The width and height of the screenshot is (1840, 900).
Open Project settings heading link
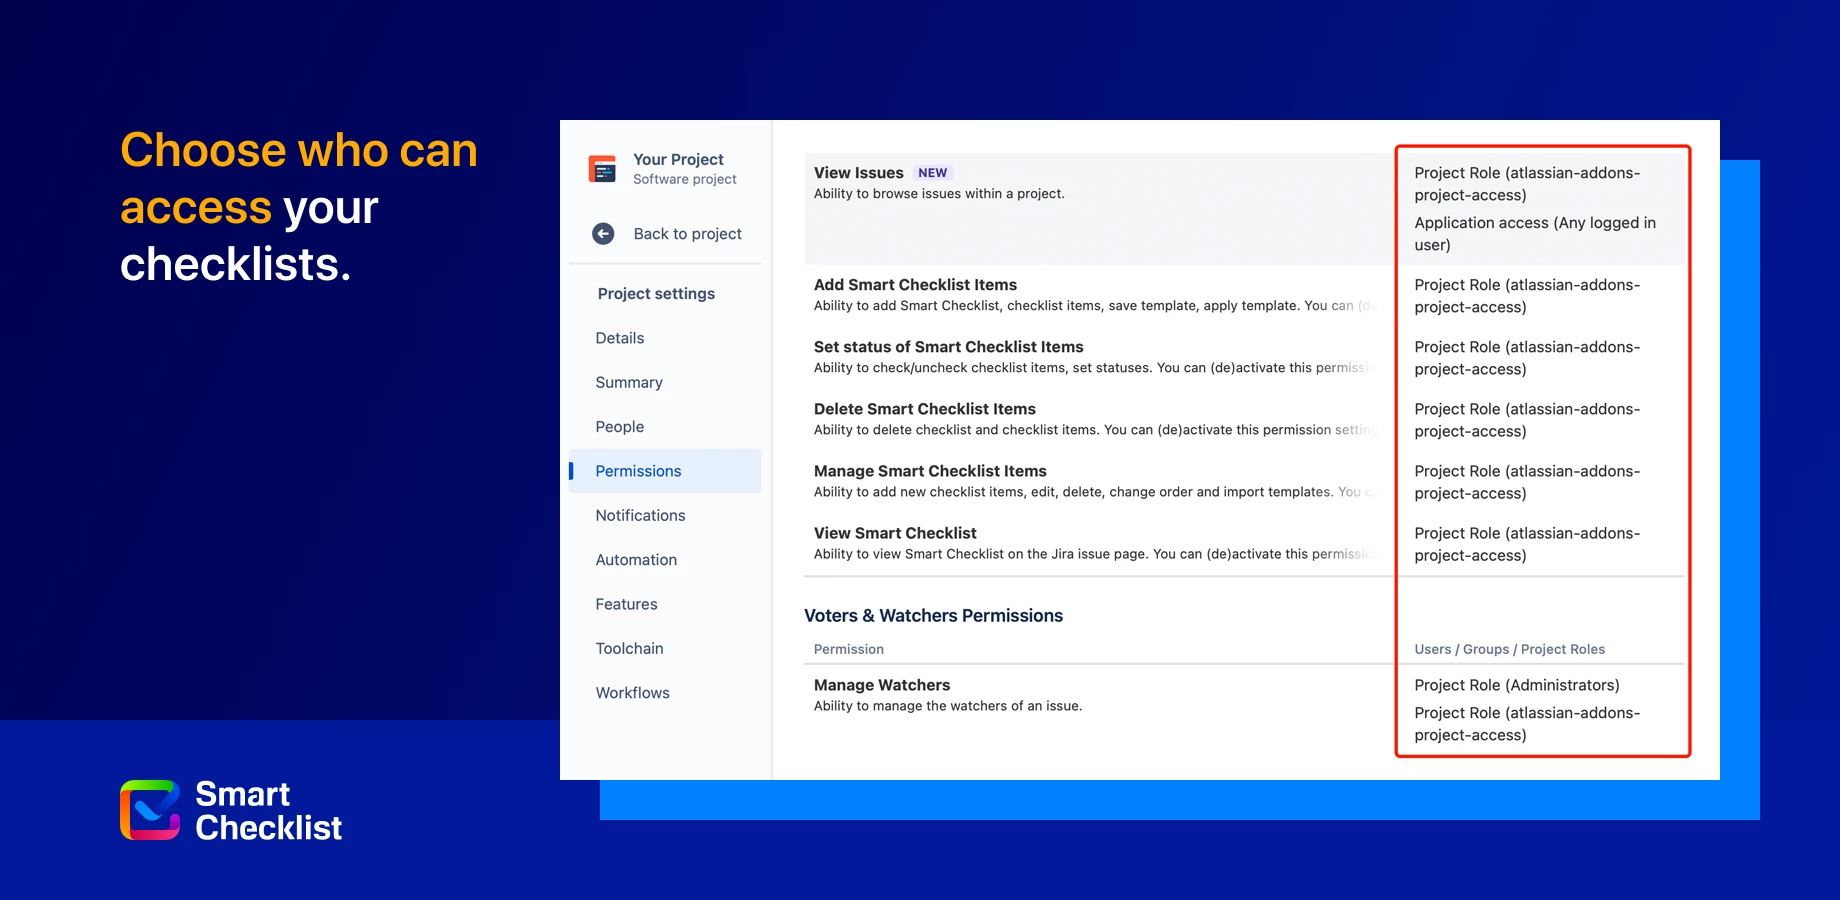tap(655, 293)
